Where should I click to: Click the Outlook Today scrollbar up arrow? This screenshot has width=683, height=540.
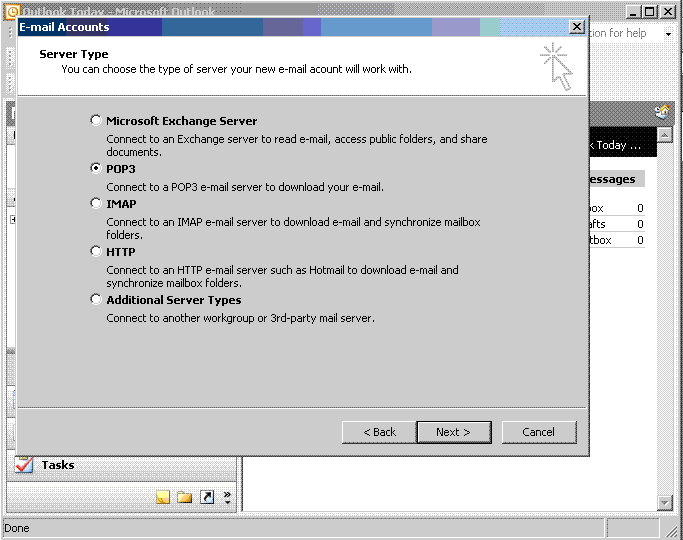pyautogui.click(x=664, y=135)
